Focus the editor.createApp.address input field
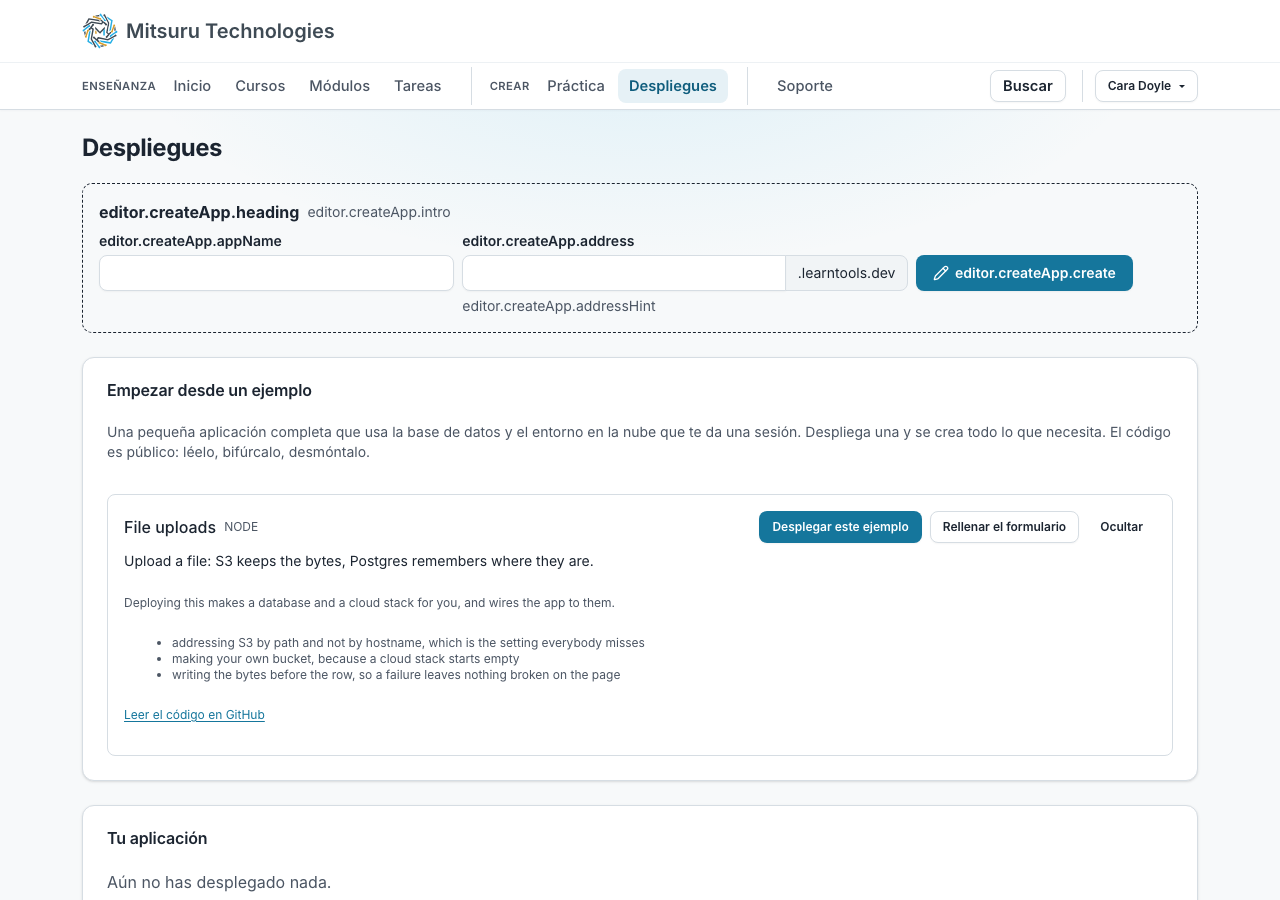1280x900 pixels. pyautogui.click(x=624, y=273)
